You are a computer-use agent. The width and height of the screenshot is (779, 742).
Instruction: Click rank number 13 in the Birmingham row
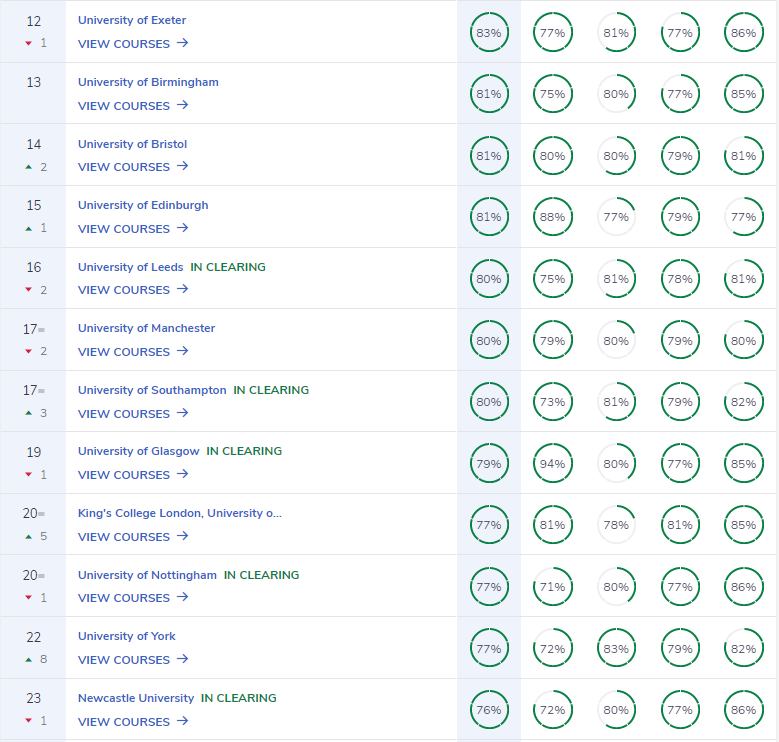34,82
